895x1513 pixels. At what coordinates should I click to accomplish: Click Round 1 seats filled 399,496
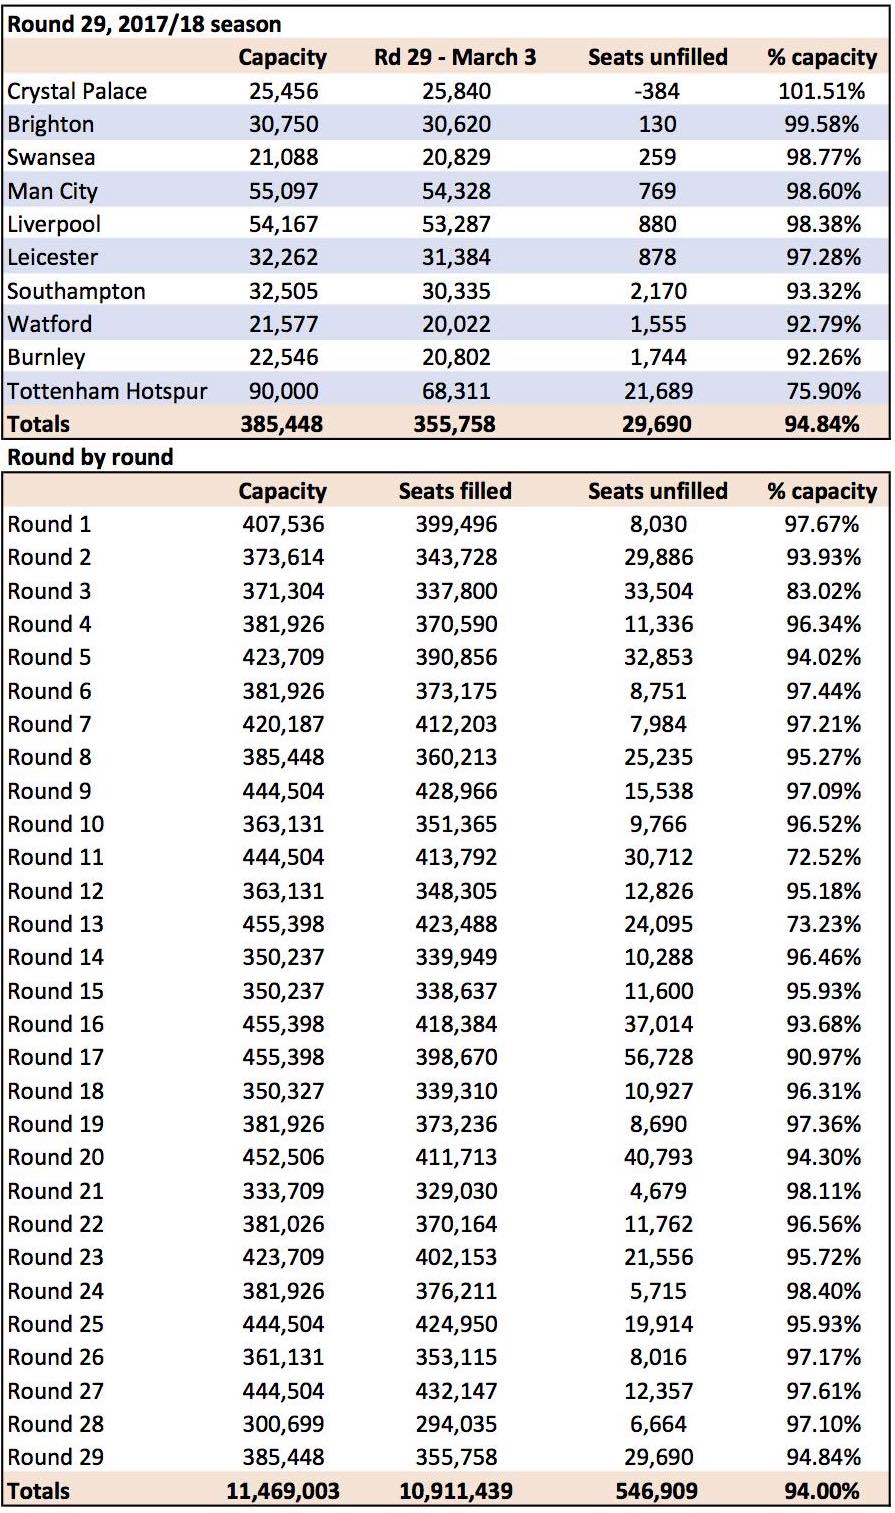pyautogui.click(x=455, y=524)
